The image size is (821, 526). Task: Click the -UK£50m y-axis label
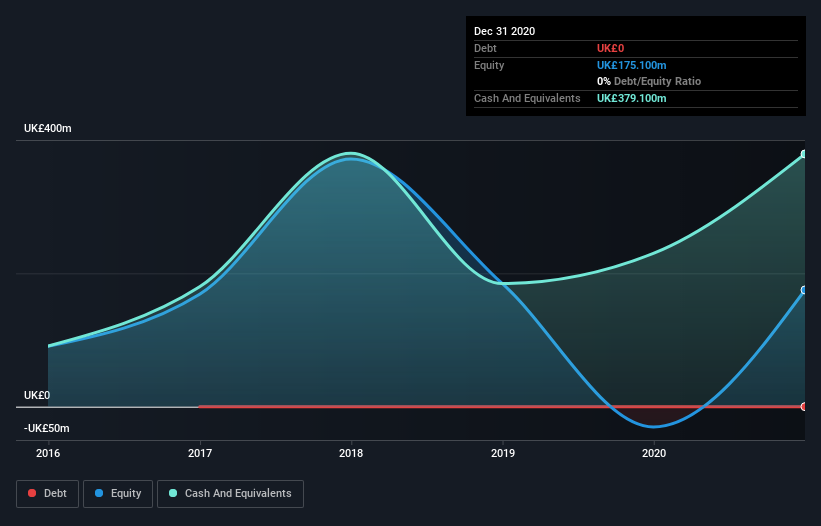[x=47, y=428]
